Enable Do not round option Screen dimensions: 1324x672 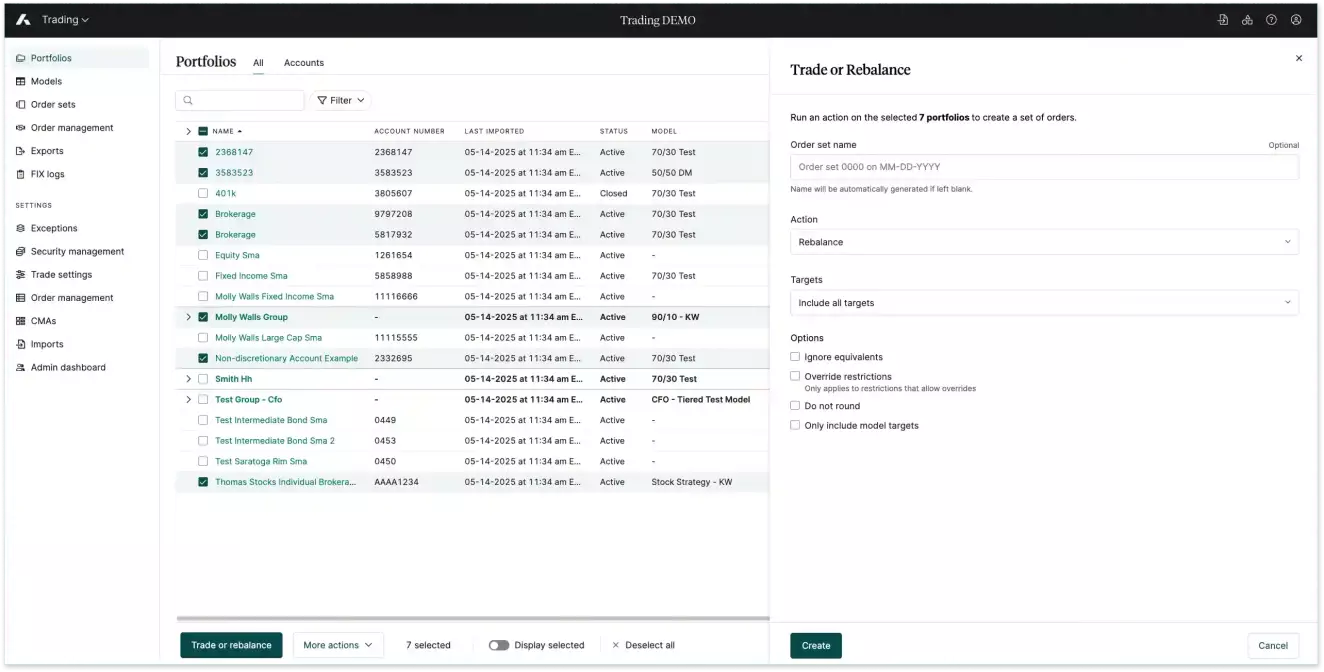[x=795, y=406]
